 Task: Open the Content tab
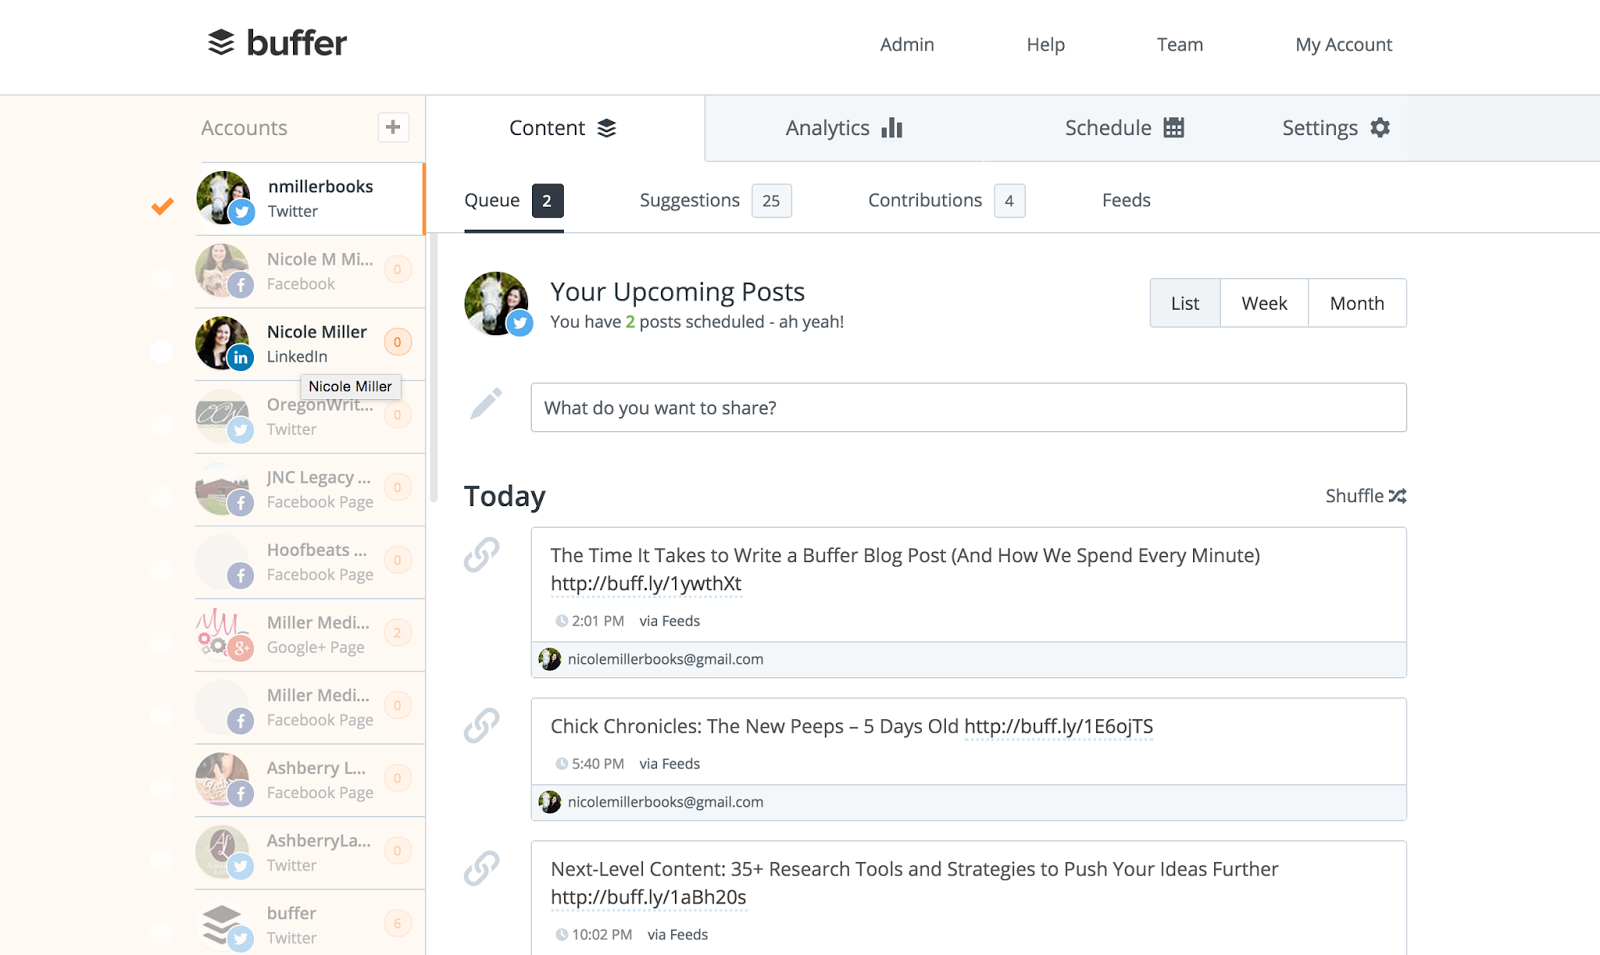pyautogui.click(x=564, y=128)
